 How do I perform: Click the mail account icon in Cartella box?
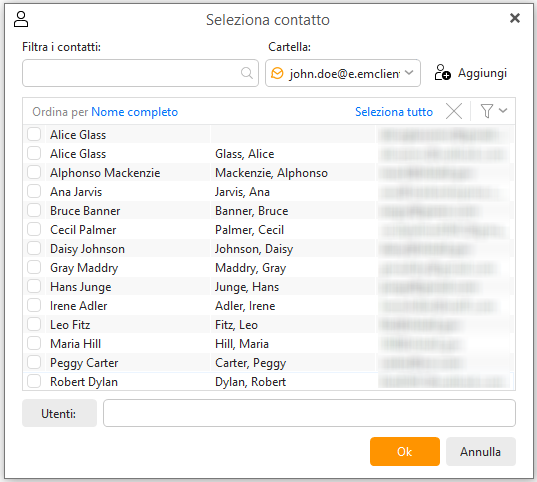pos(277,73)
